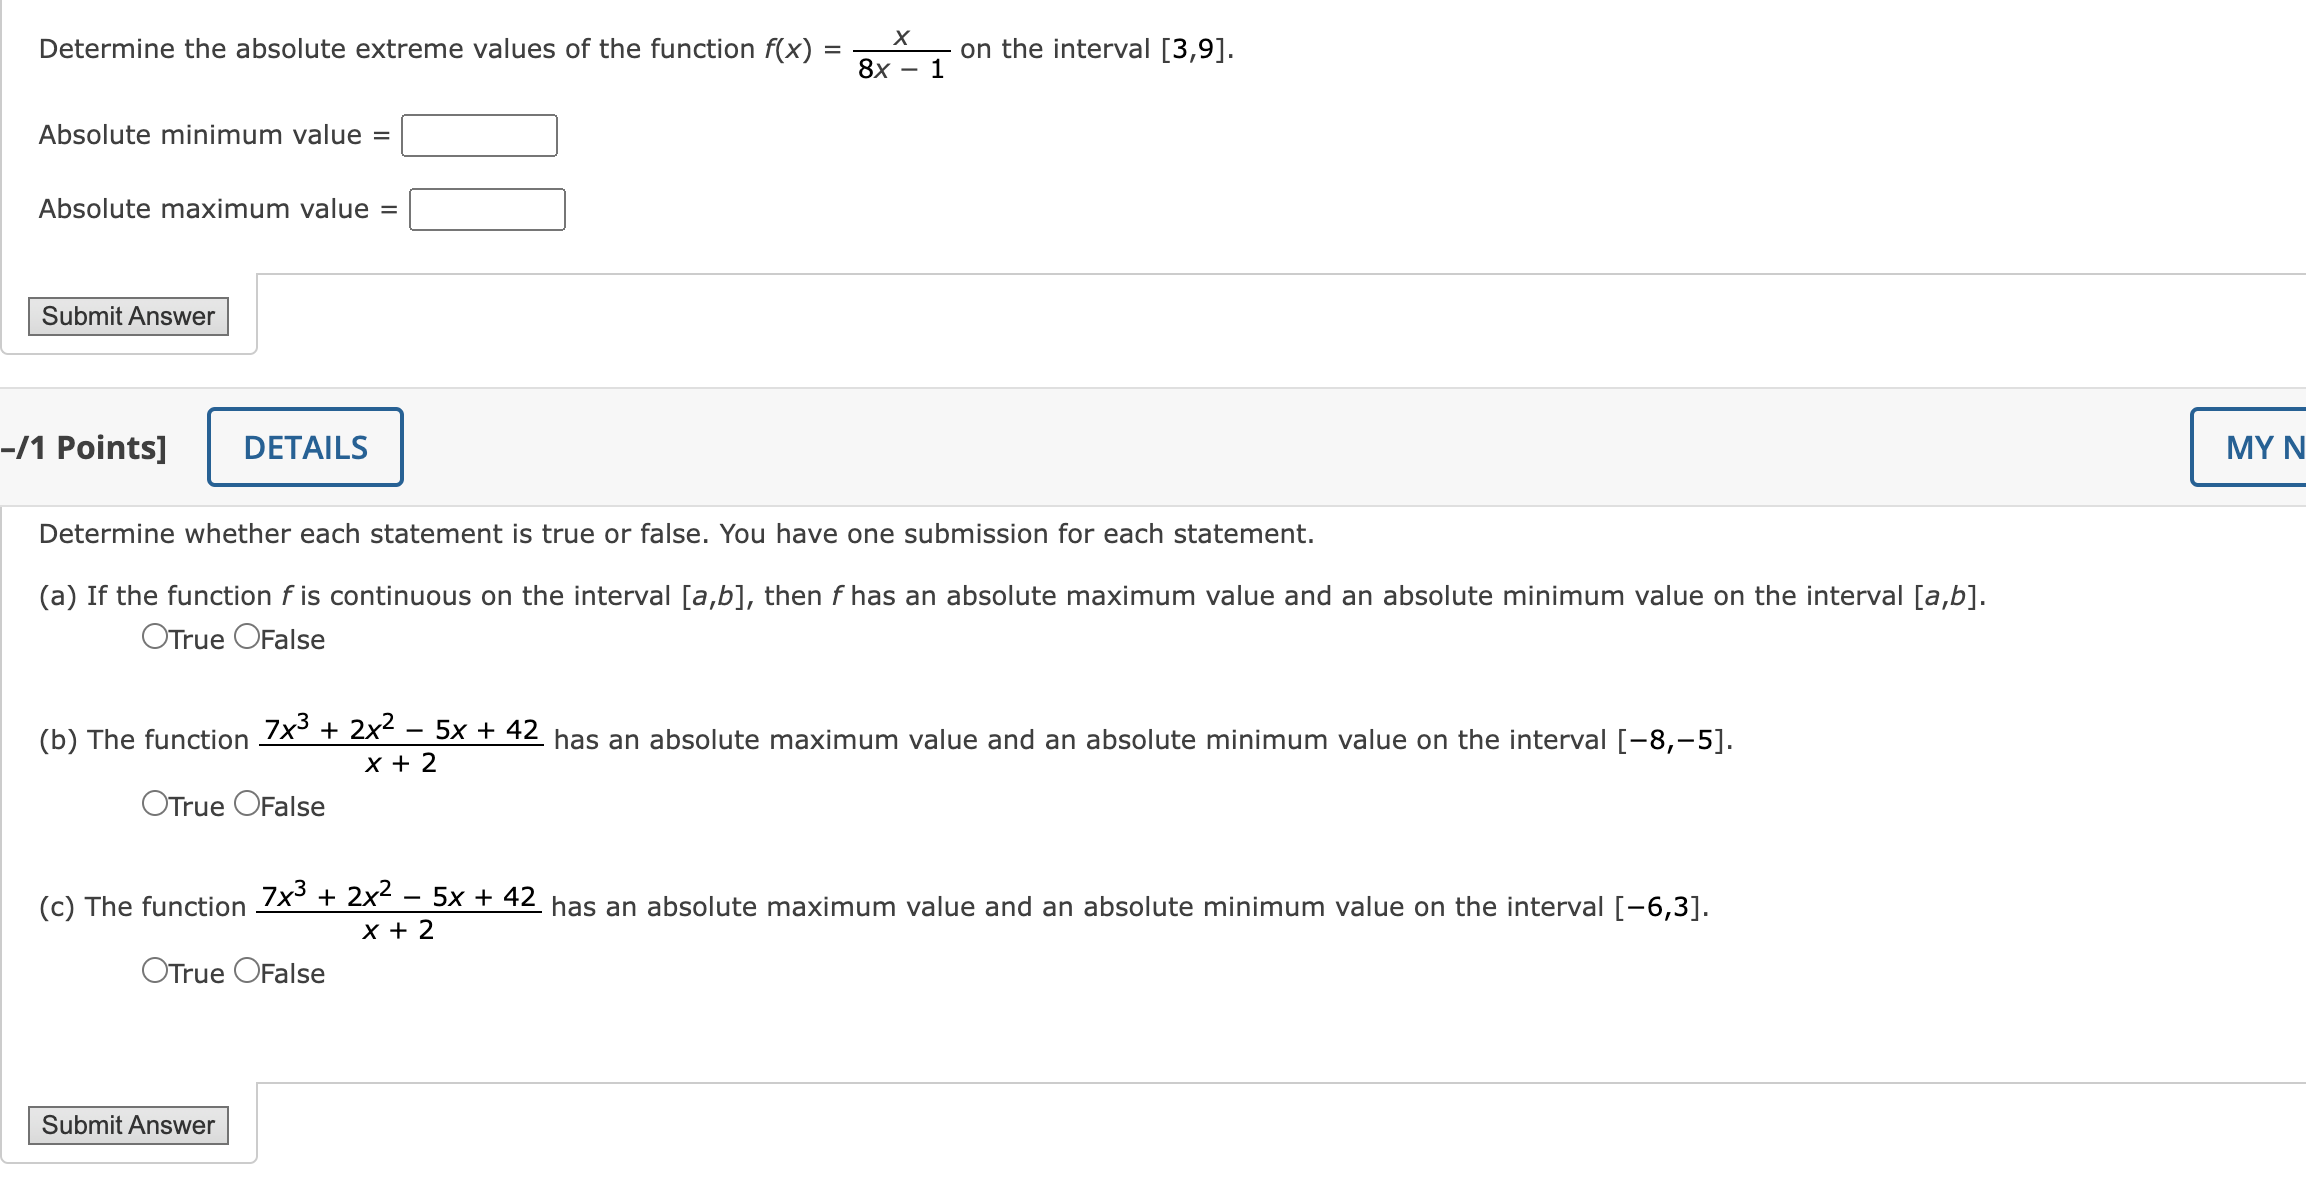The height and width of the screenshot is (1184, 2306).
Task: Open the DETAILS panel
Action: pos(304,446)
